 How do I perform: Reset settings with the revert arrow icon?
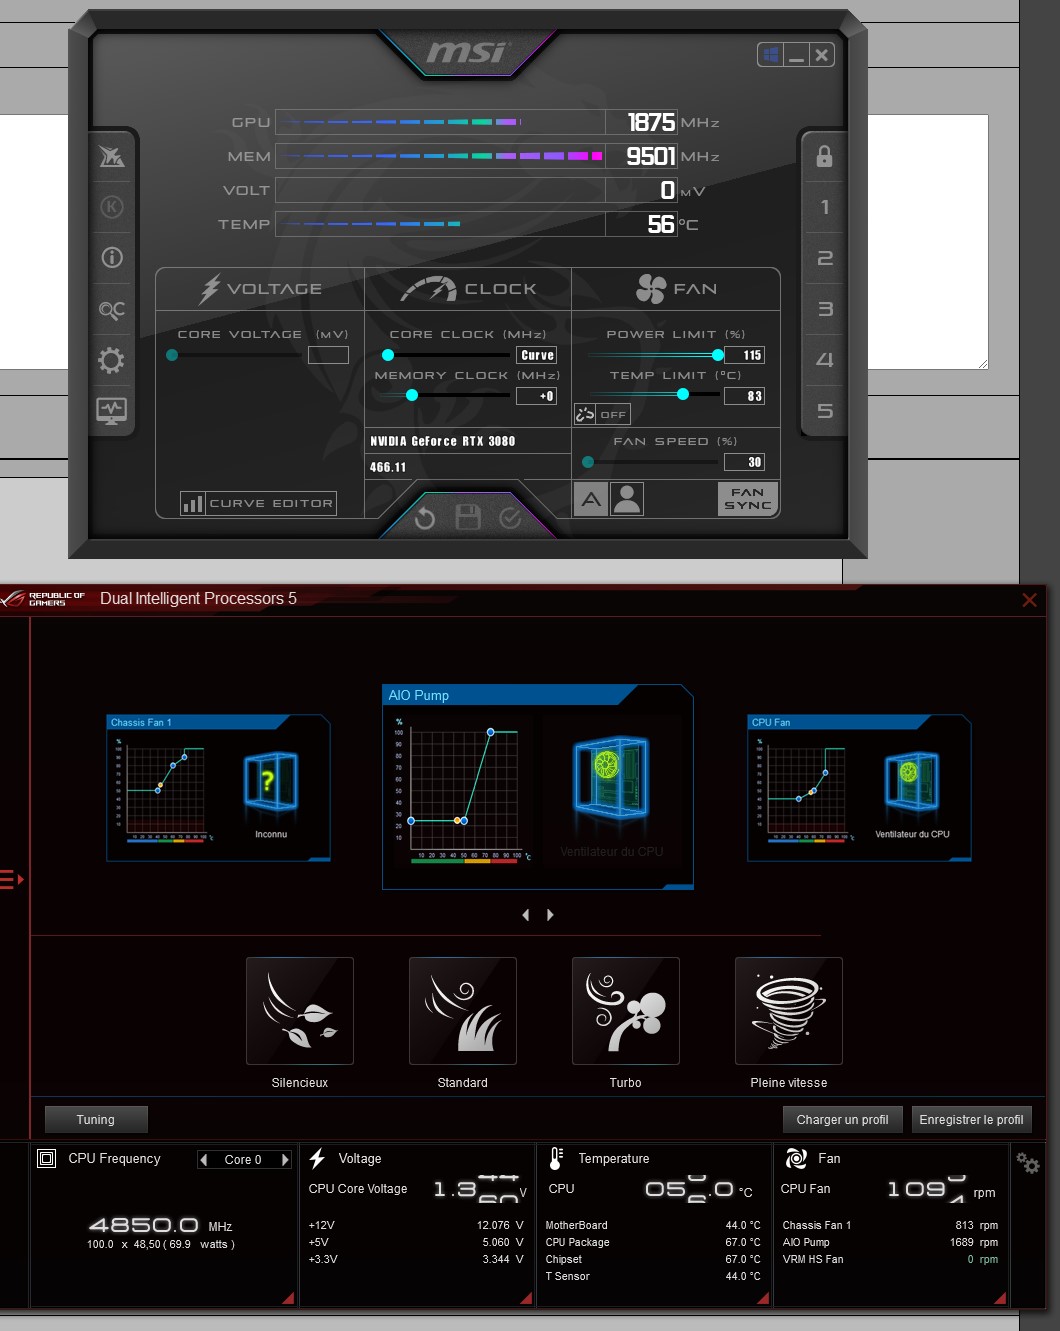[x=425, y=517]
